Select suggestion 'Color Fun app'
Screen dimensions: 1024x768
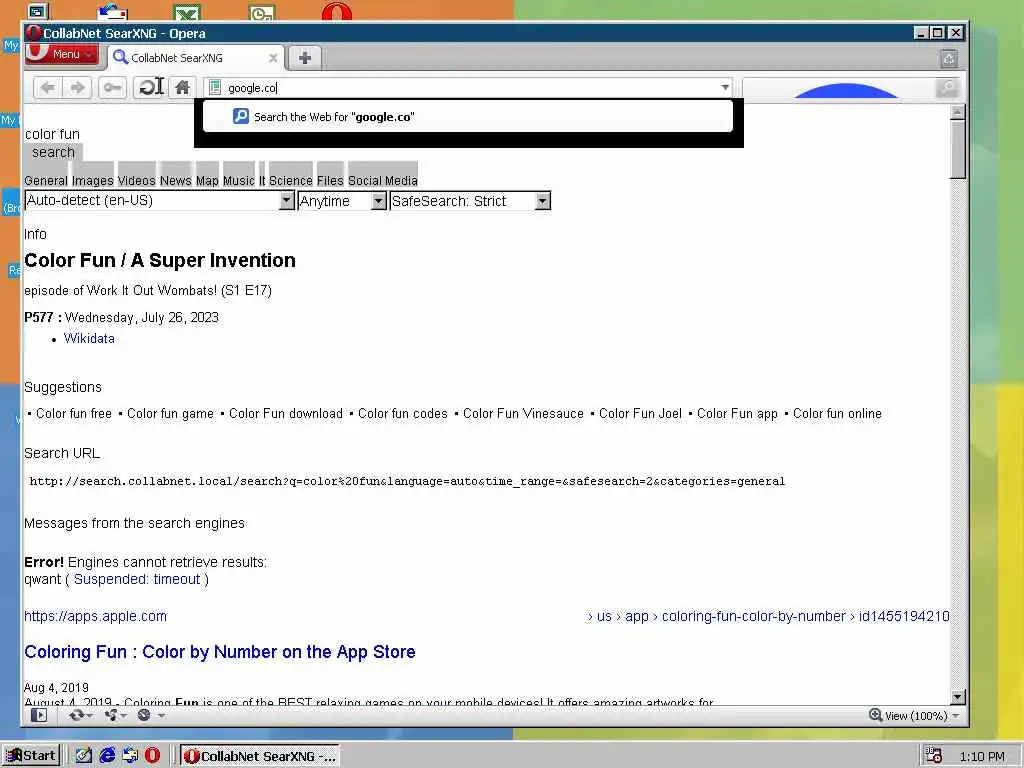tap(737, 413)
